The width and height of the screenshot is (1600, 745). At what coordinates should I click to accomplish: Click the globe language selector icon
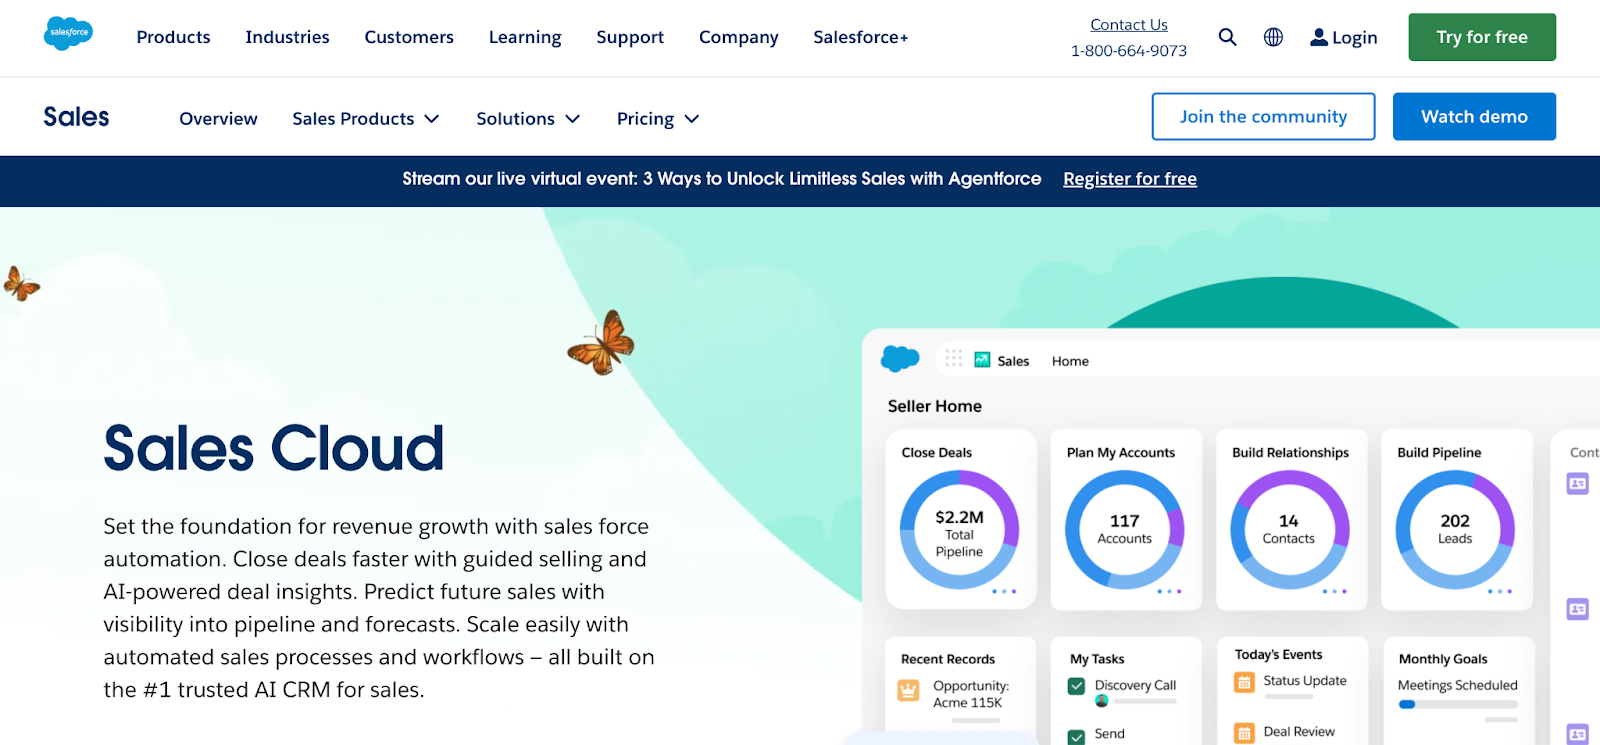click(1273, 37)
